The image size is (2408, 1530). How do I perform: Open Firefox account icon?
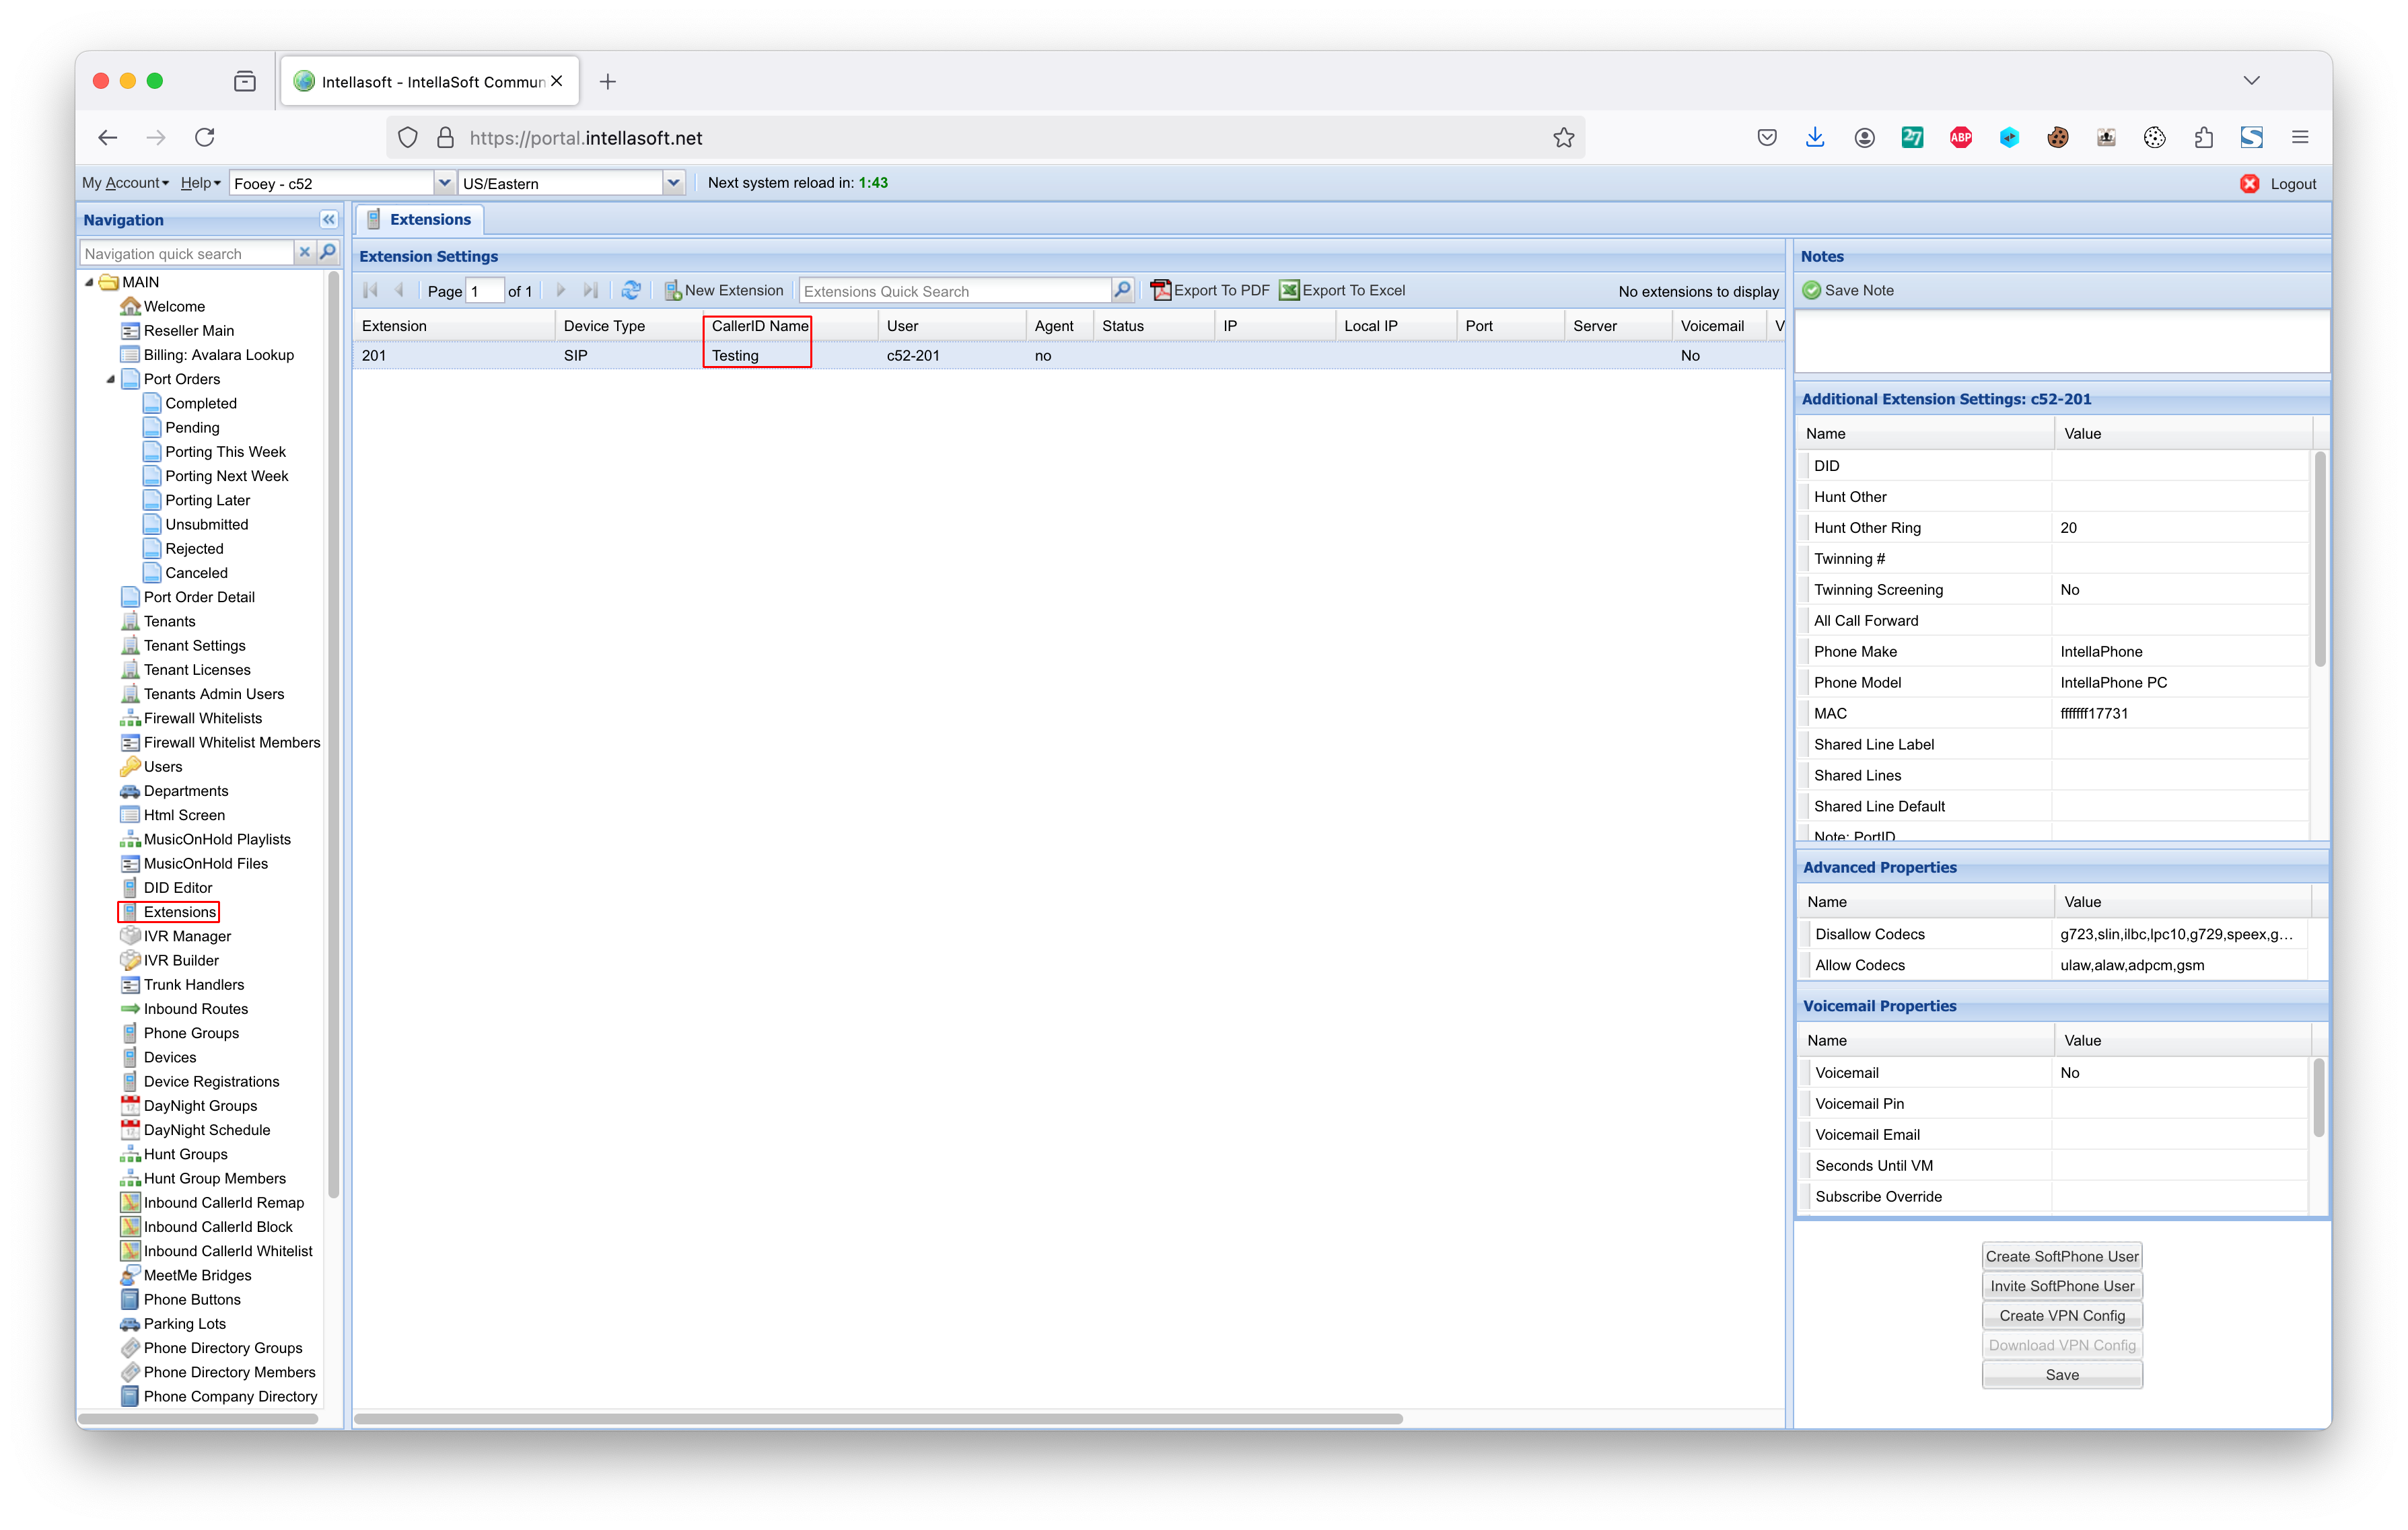pos(1864,137)
